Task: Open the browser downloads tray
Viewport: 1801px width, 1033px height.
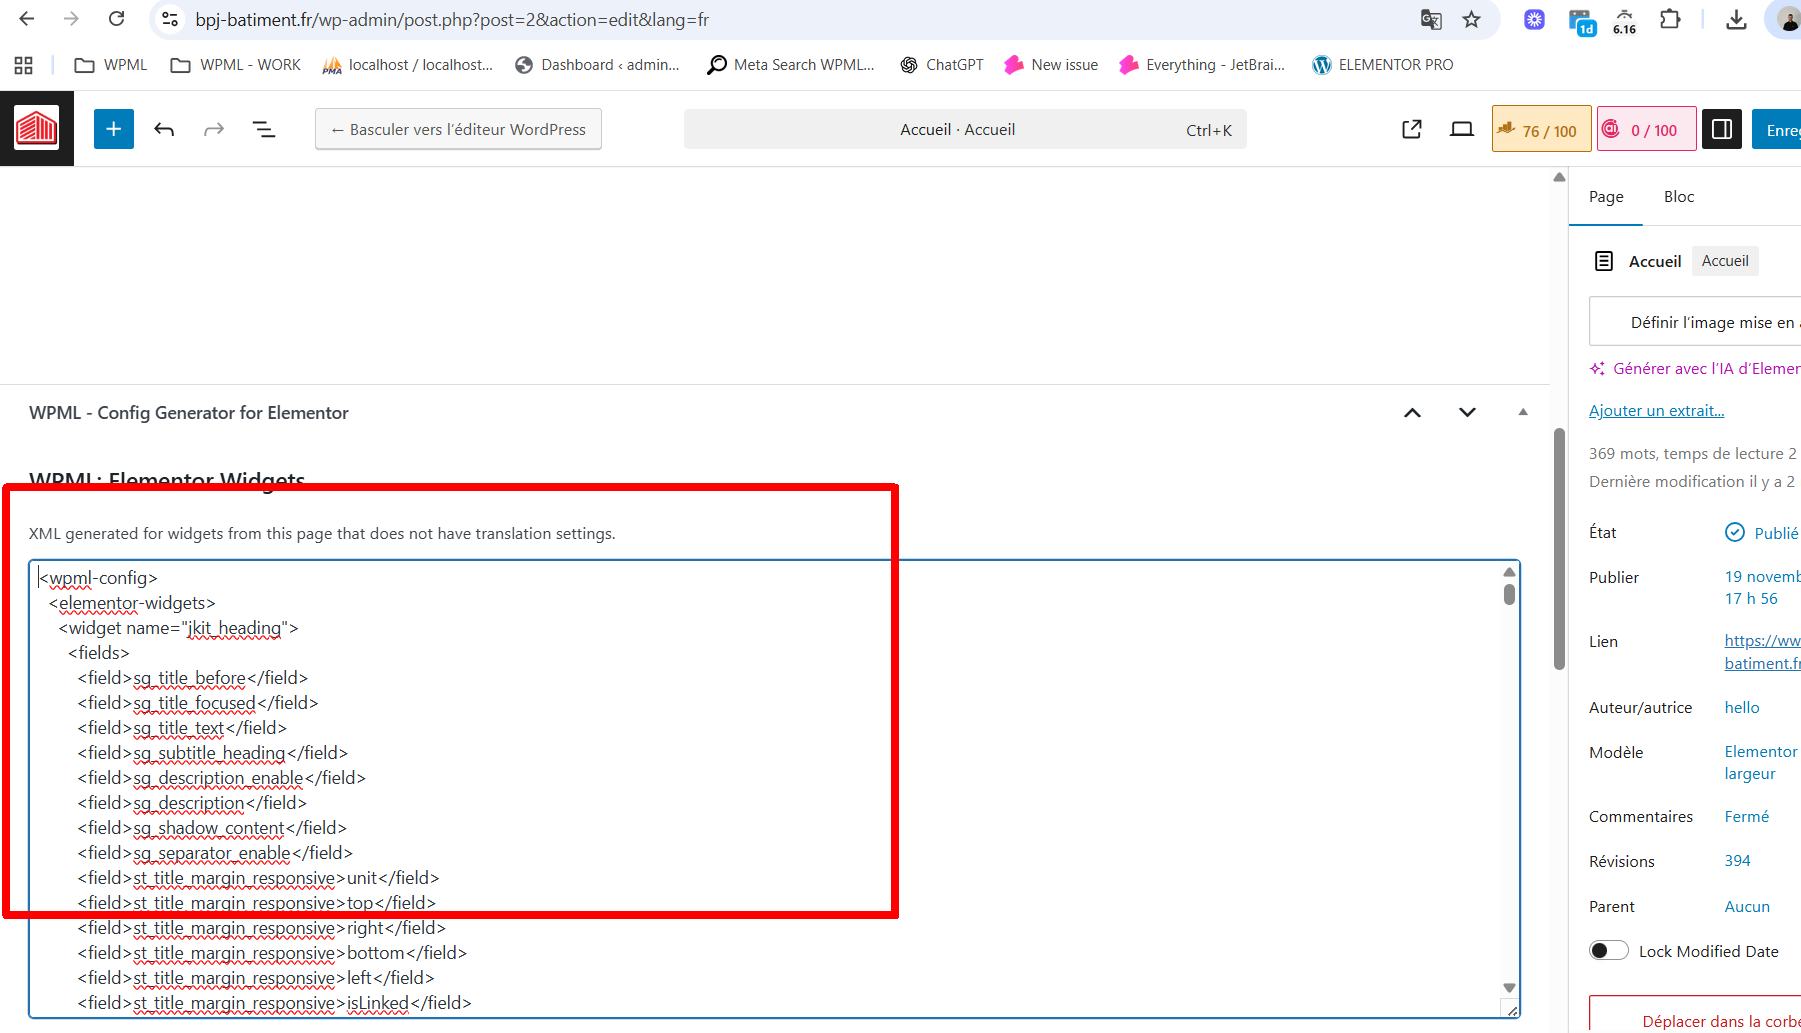Action: 1737,19
